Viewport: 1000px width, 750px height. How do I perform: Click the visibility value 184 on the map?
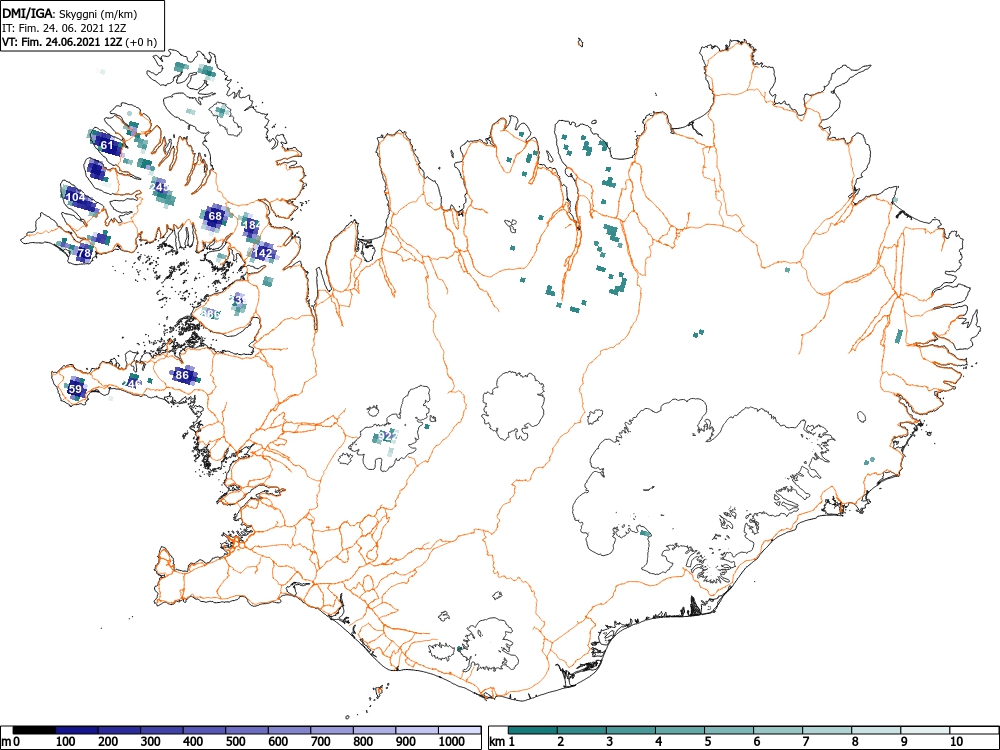tap(253, 225)
